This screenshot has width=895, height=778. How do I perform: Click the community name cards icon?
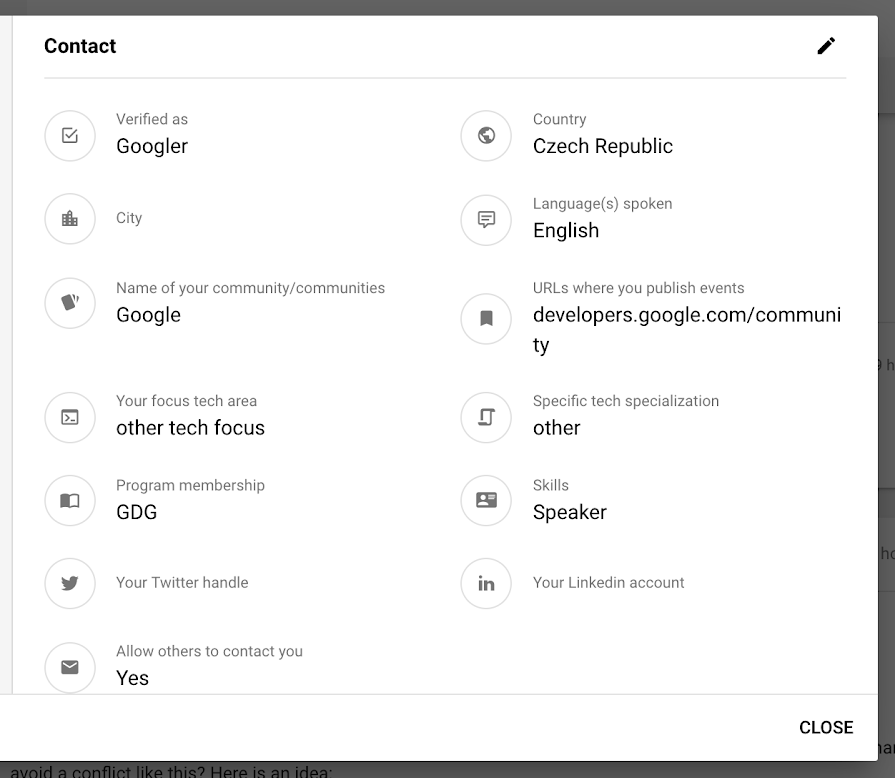click(70, 302)
